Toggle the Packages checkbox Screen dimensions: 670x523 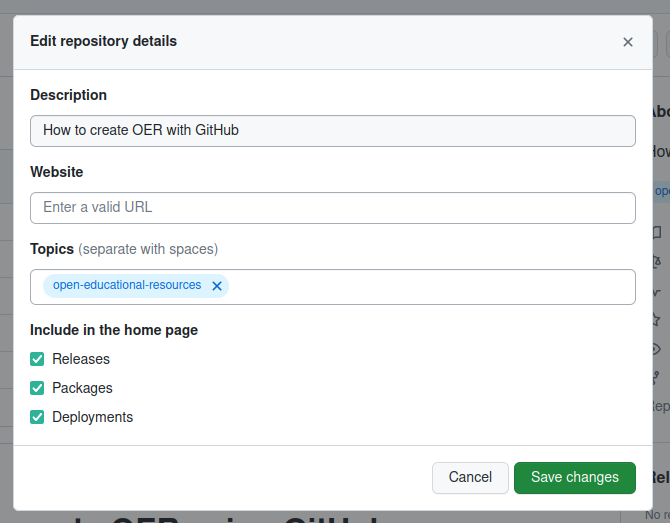point(38,388)
